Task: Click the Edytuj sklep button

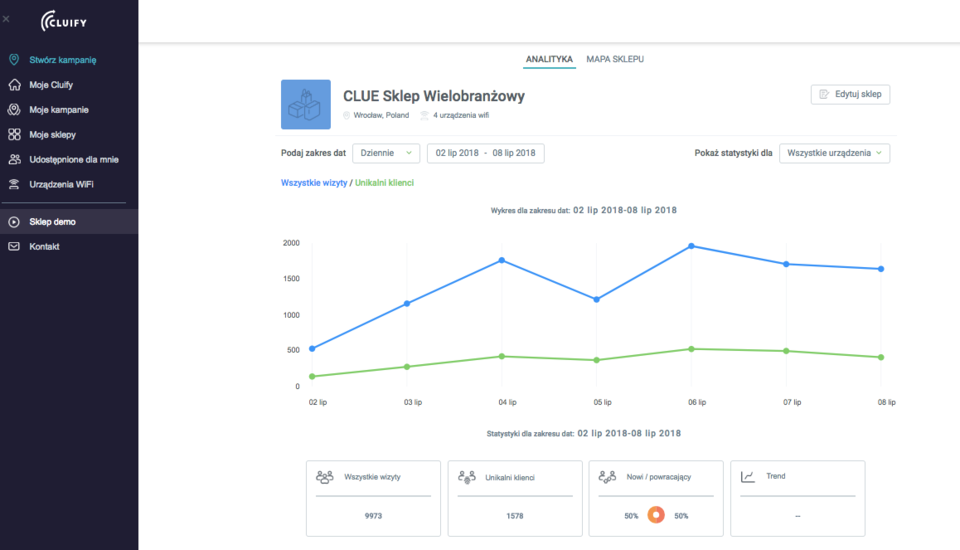Action: pos(850,94)
